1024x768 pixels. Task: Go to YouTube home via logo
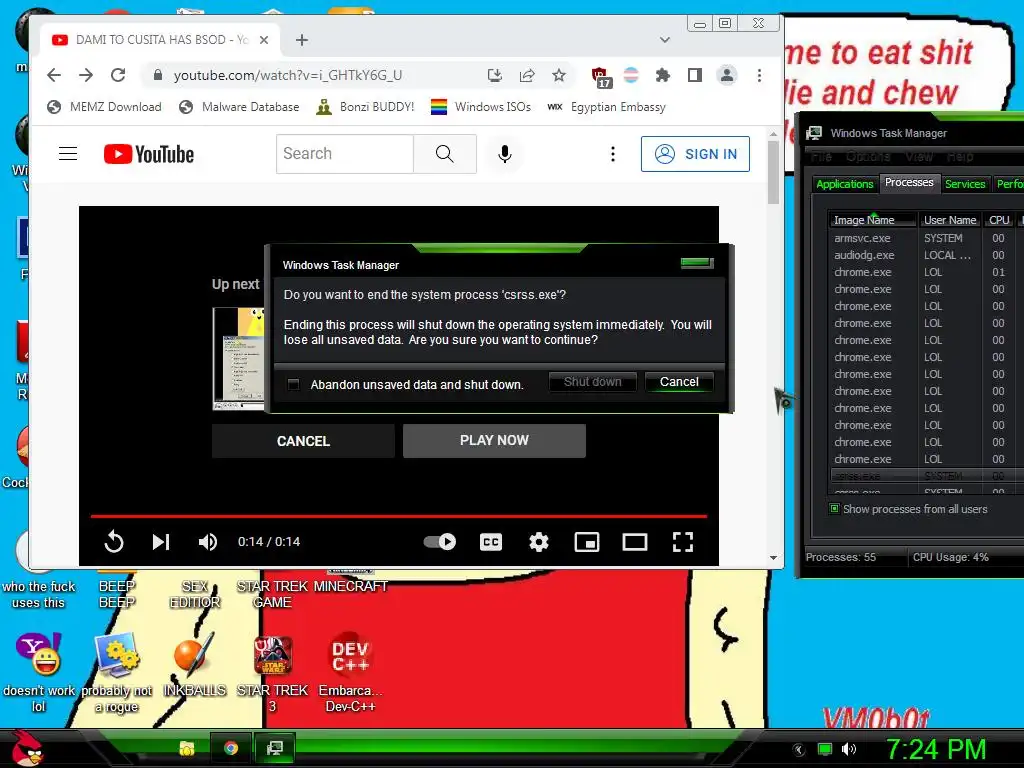pos(149,154)
